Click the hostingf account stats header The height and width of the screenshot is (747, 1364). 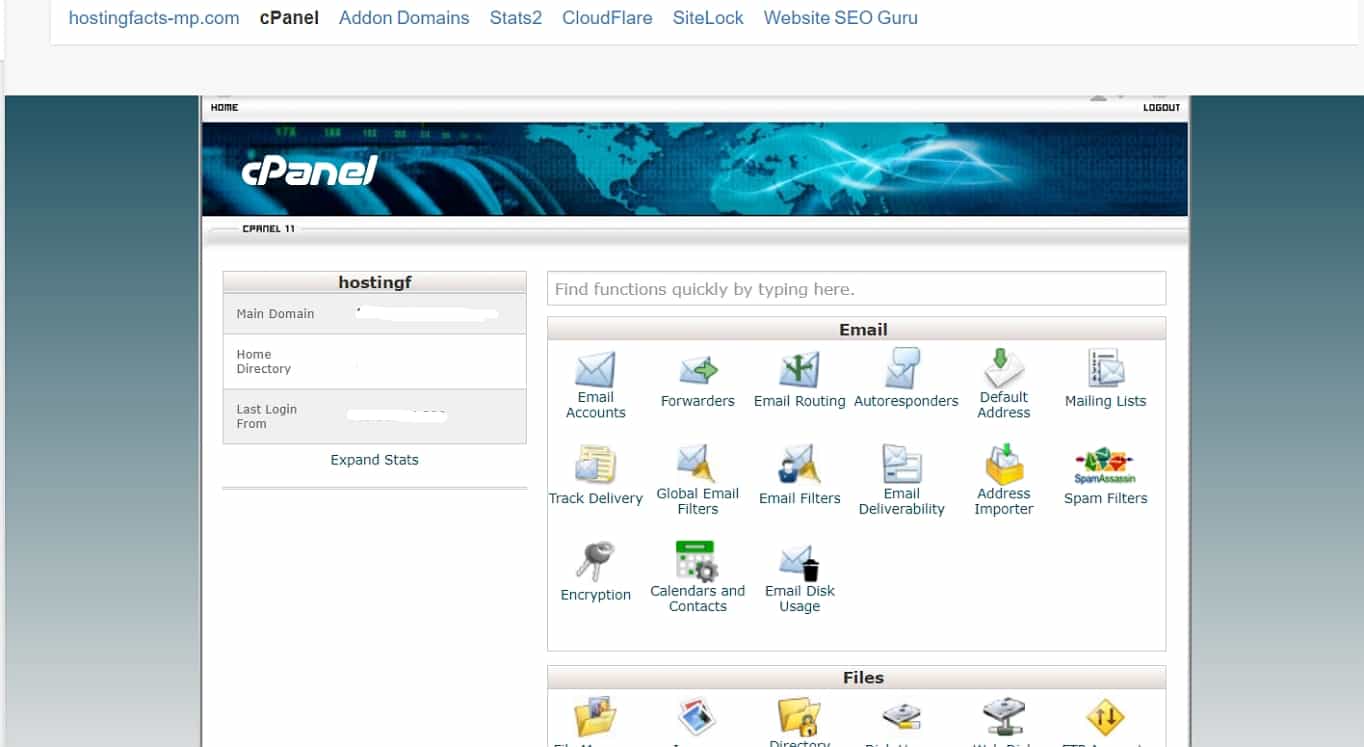pyautogui.click(x=374, y=282)
